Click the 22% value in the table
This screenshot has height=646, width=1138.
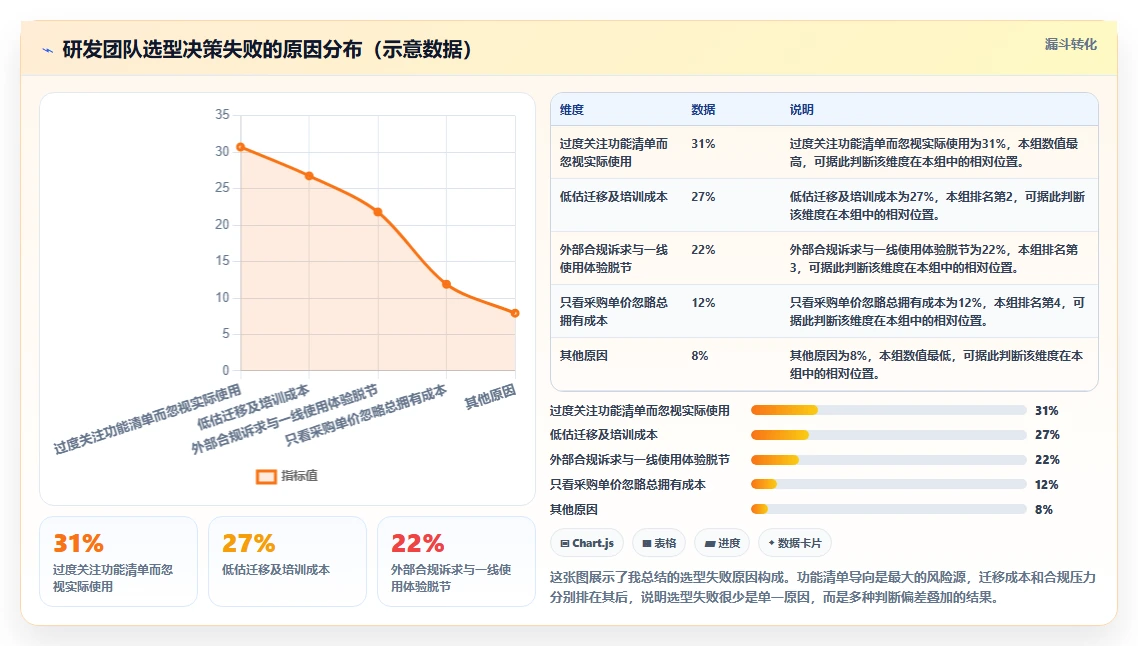pos(703,250)
